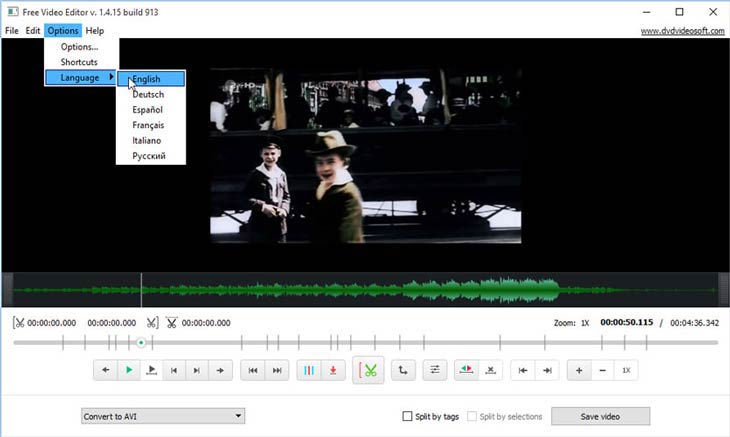The width and height of the screenshot is (730, 437).
Task: Click the rotate video button
Action: [x=403, y=370]
